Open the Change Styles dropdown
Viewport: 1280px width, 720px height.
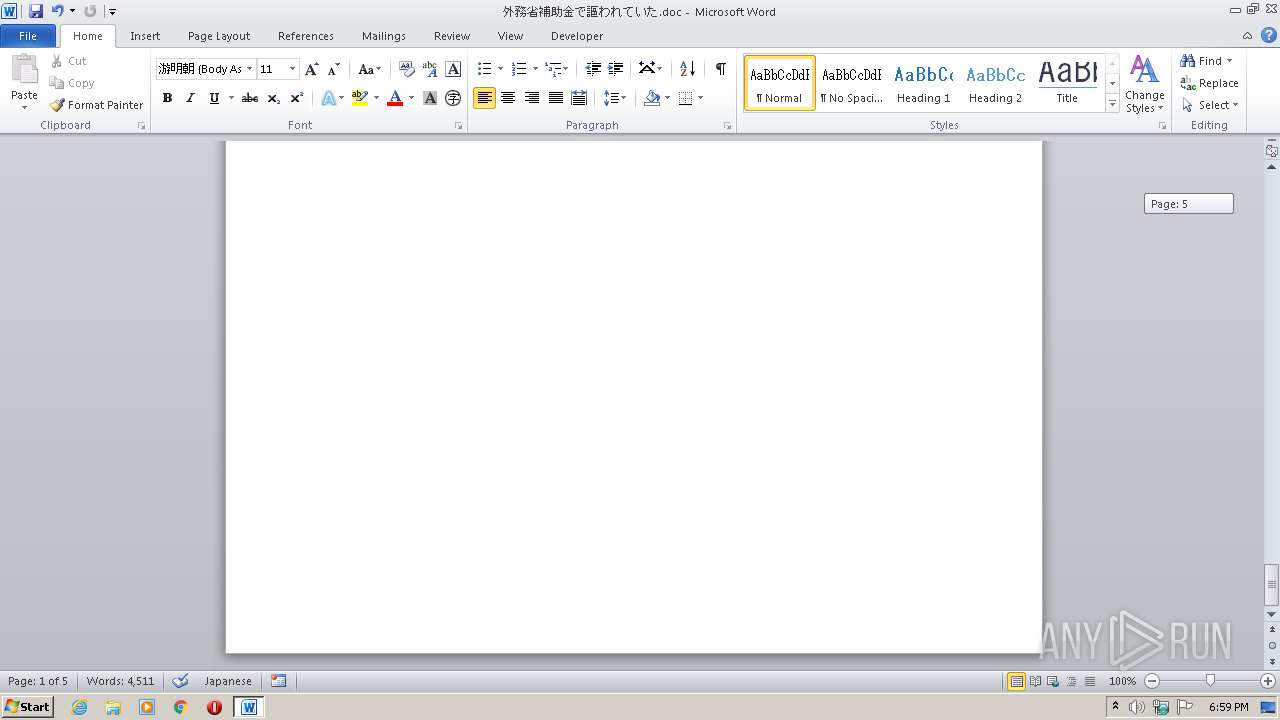[1145, 85]
